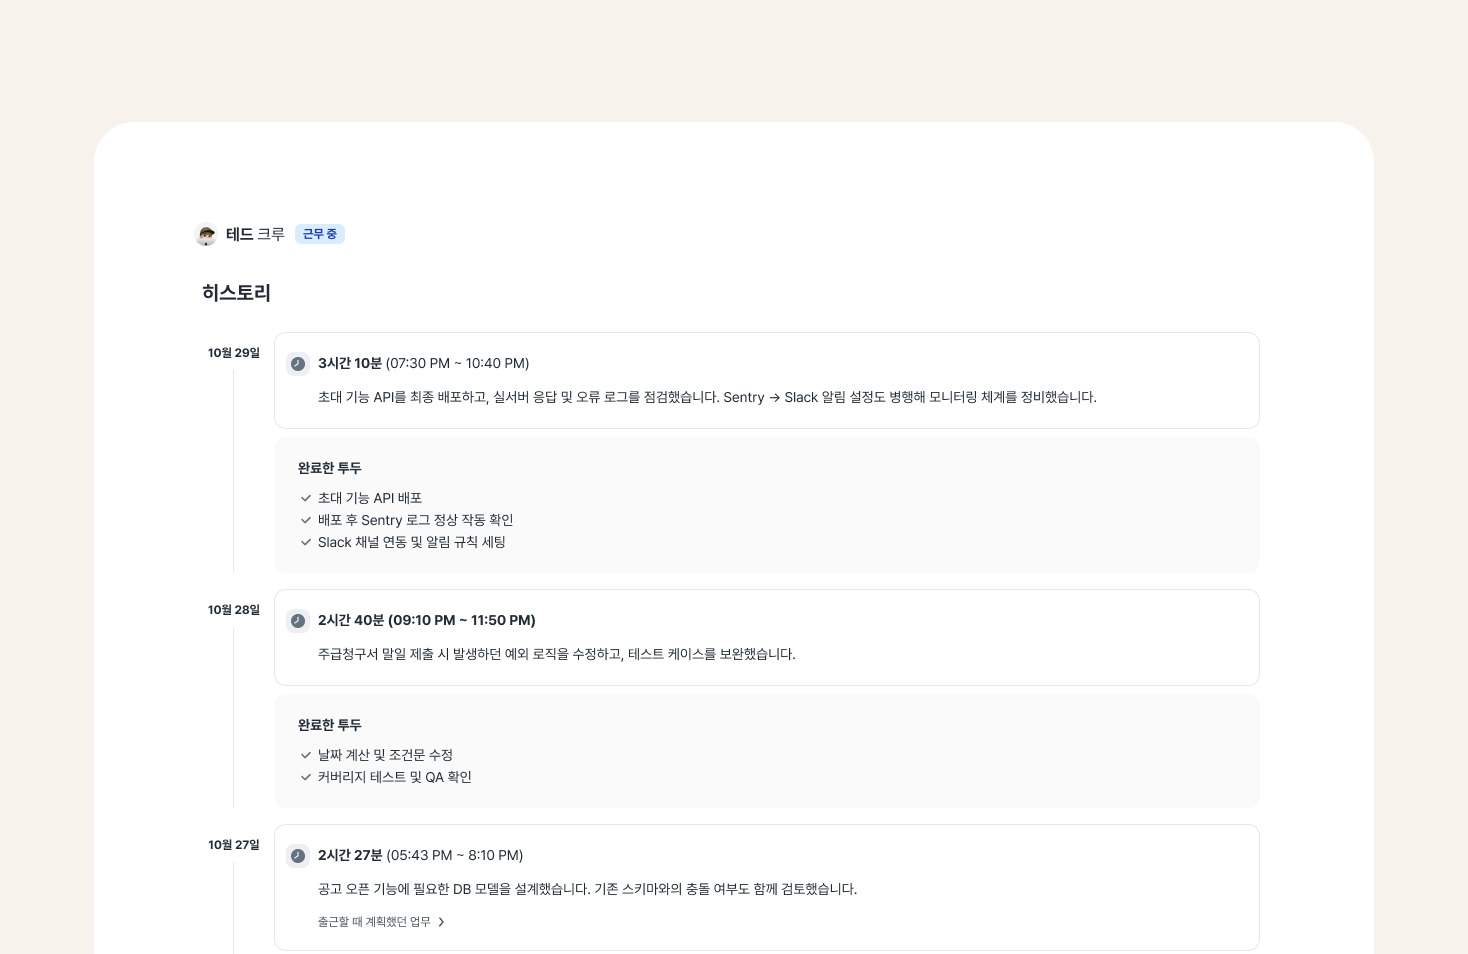
Task: Click the clock icon for 2시간 27분 entry
Action: 298,856
